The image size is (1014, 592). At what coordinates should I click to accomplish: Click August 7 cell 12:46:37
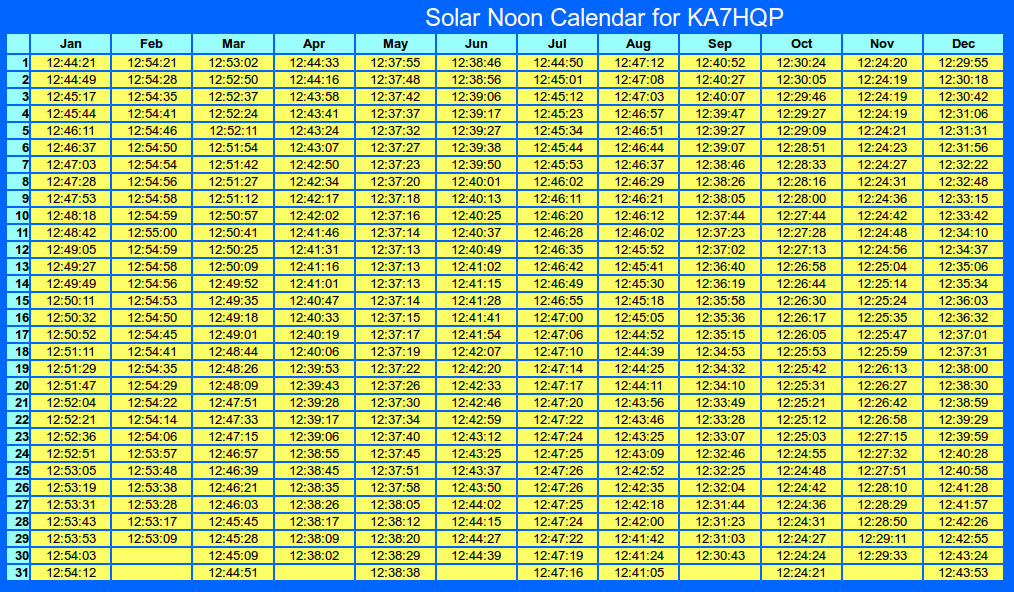[638, 165]
